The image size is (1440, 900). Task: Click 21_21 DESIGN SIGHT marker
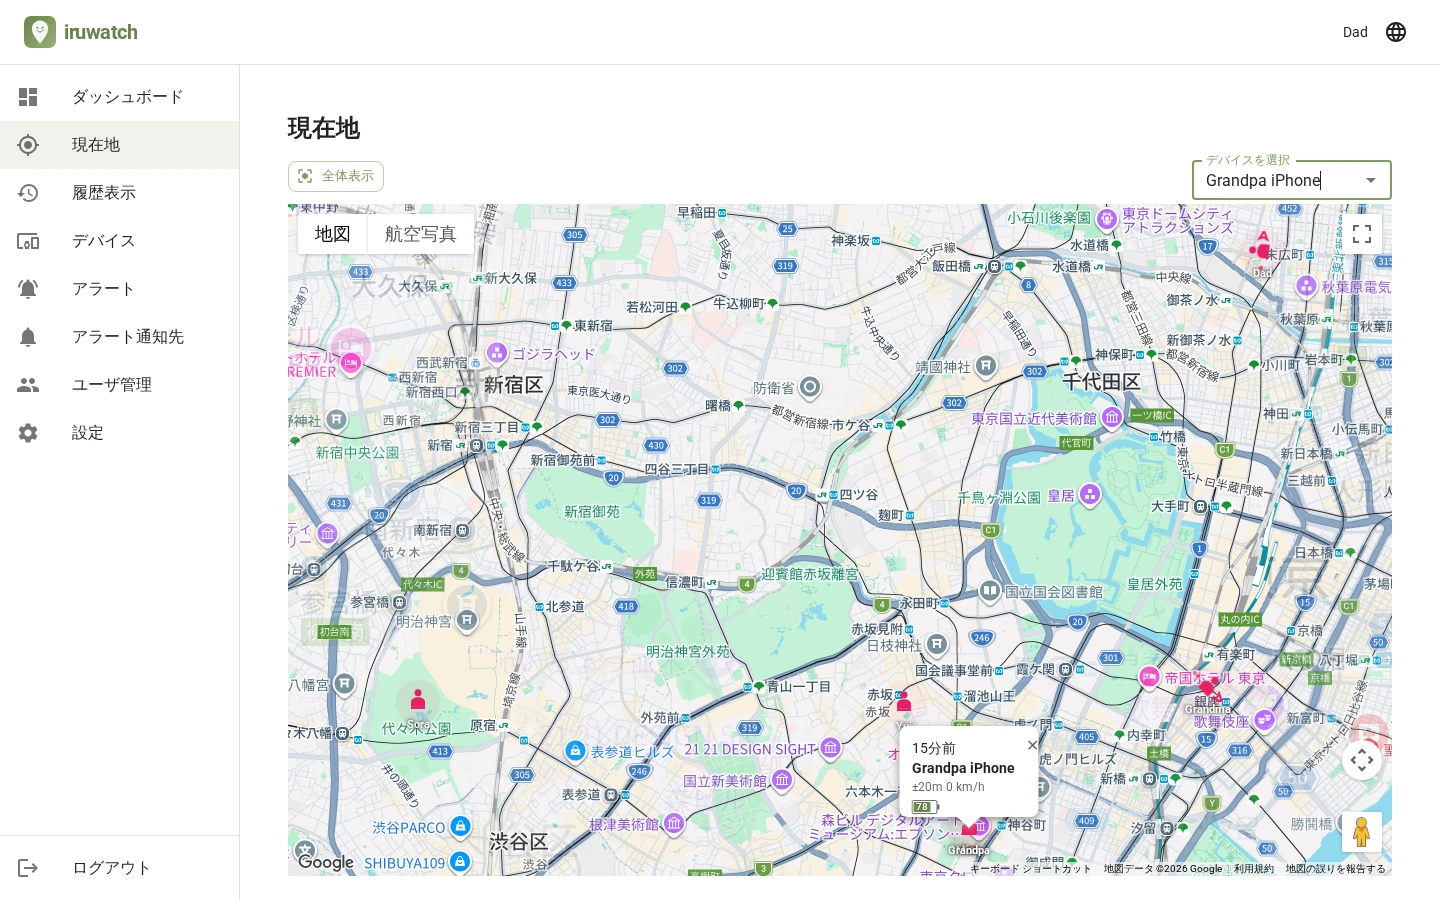coord(830,747)
